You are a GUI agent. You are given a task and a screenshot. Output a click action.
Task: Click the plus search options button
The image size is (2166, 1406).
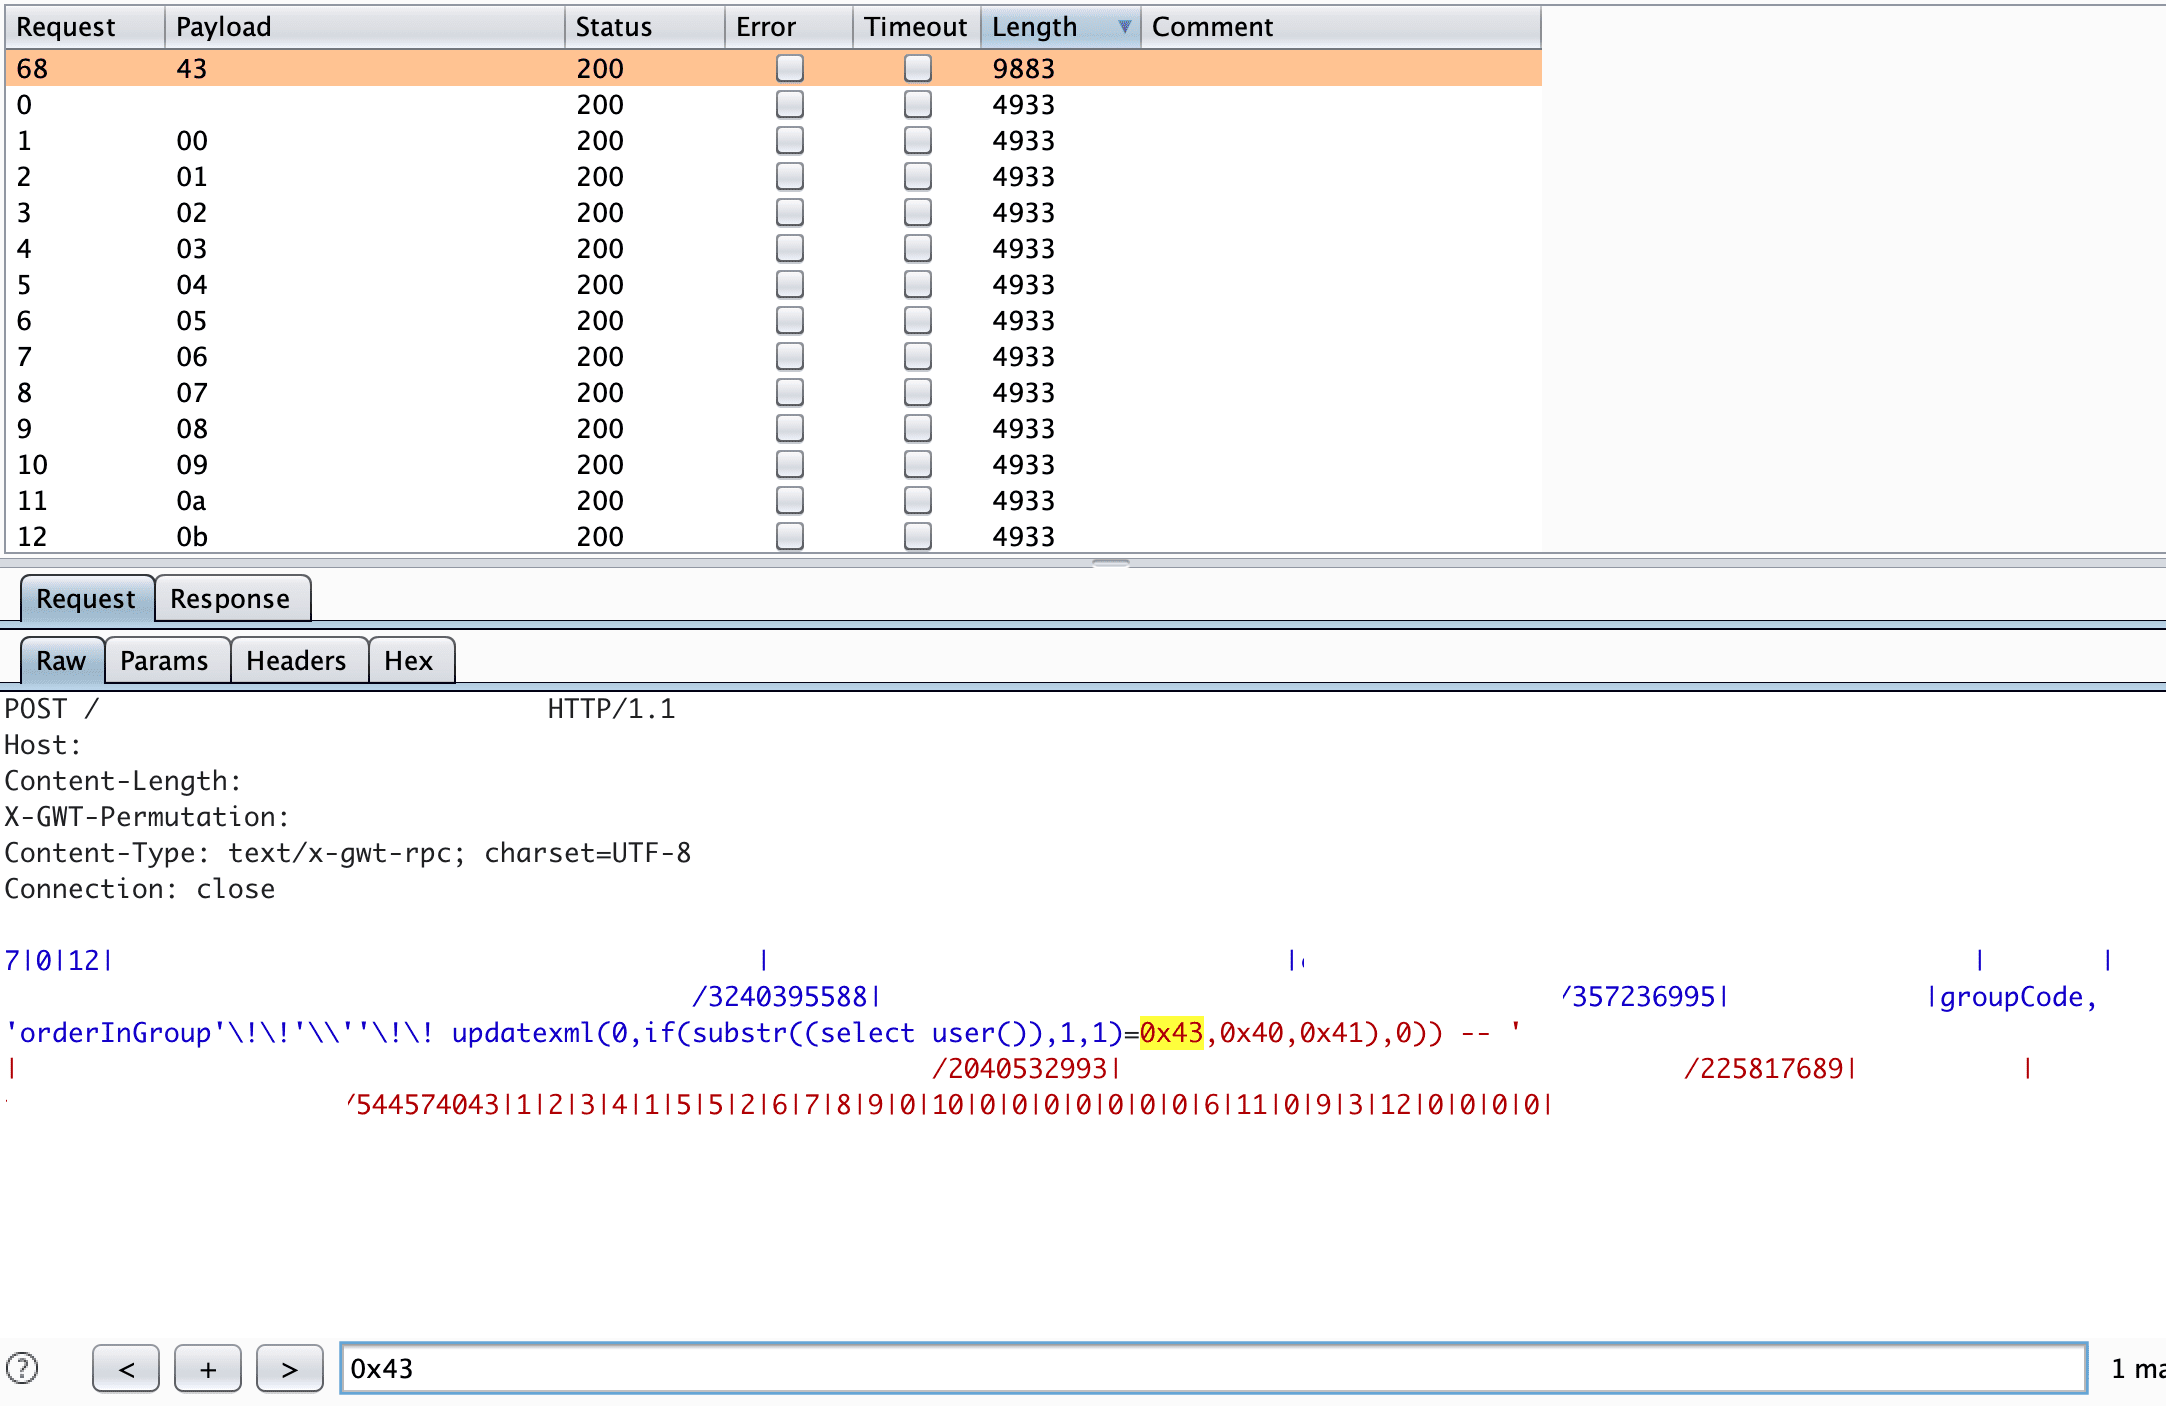tap(207, 1368)
